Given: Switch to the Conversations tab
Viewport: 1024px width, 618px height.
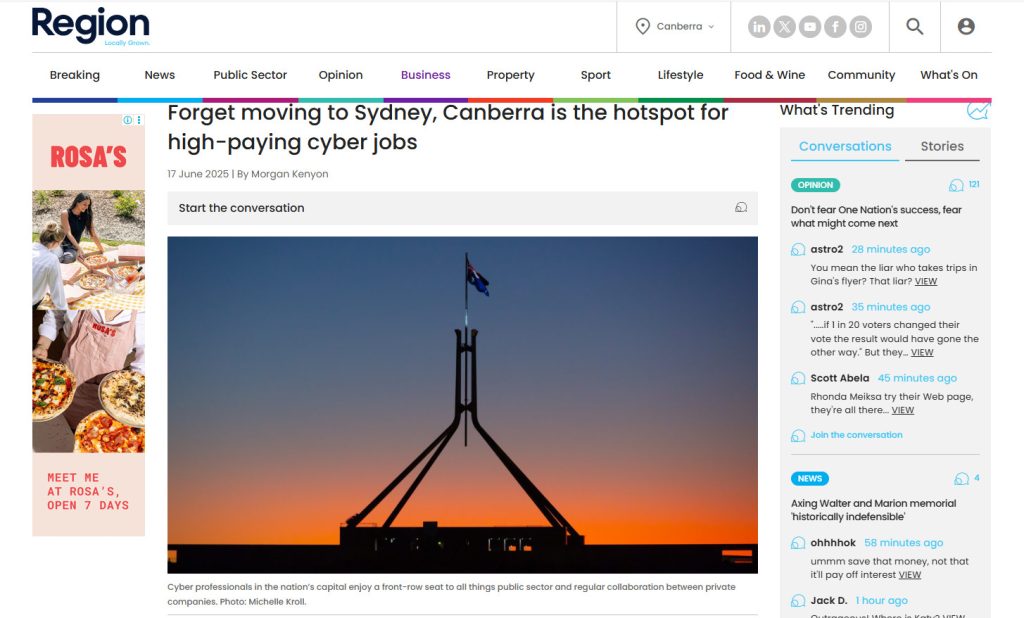Looking at the screenshot, I should (845, 146).
